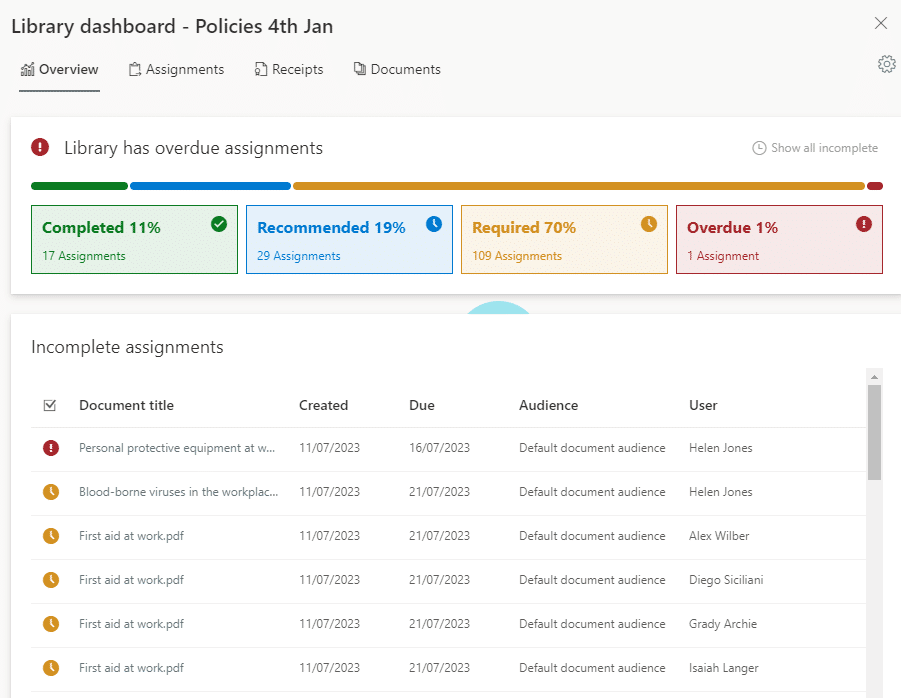Viewport: 901px width, 698px height.
Task: Click the clock icon beside "Blood-borne viruses" row
Action: 50,491
